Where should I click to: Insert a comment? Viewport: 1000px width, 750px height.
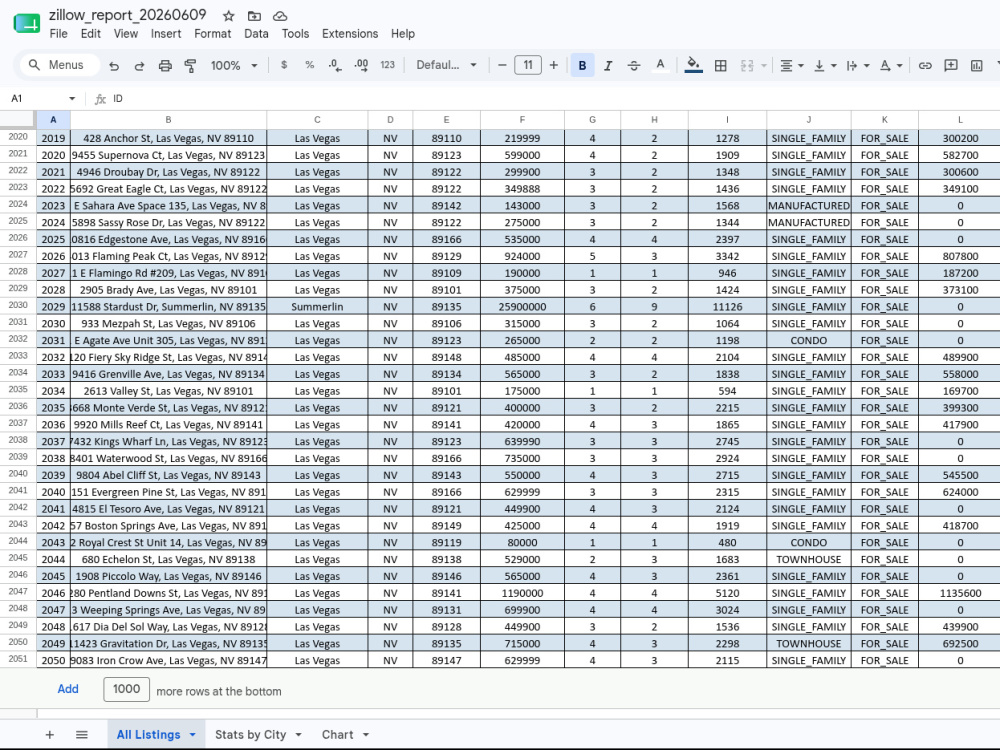pos(951,65)
